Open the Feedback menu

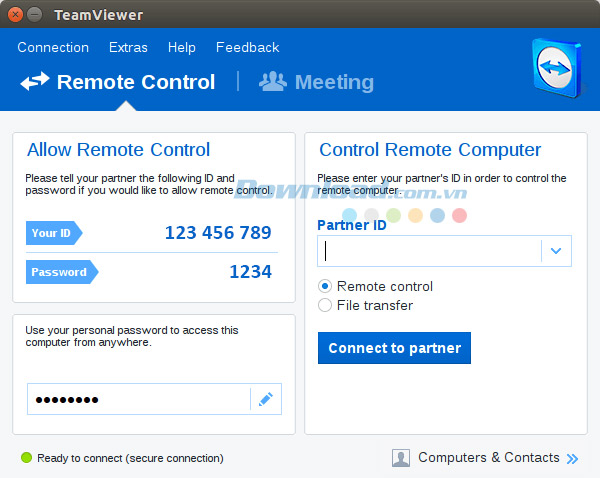247,47
